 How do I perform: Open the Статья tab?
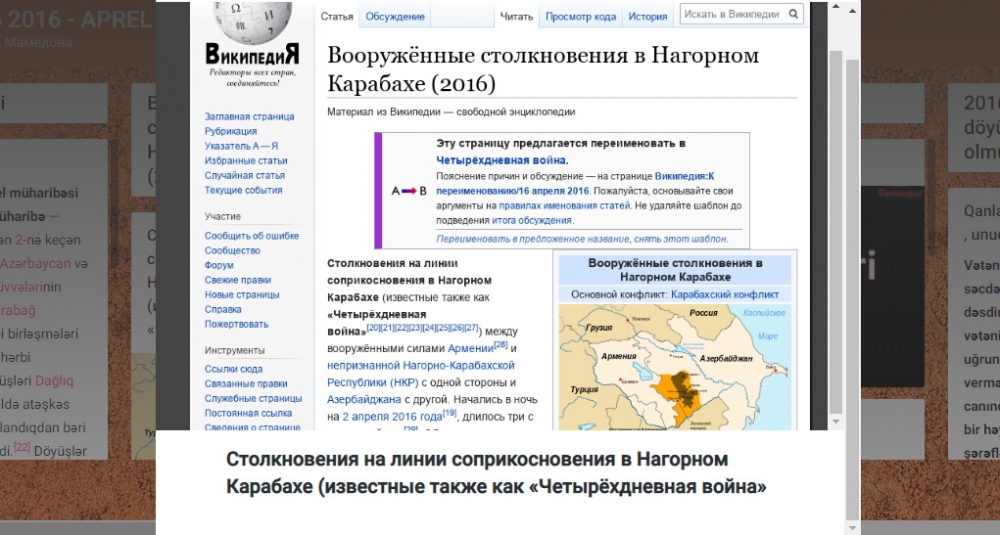click(337, 17)
